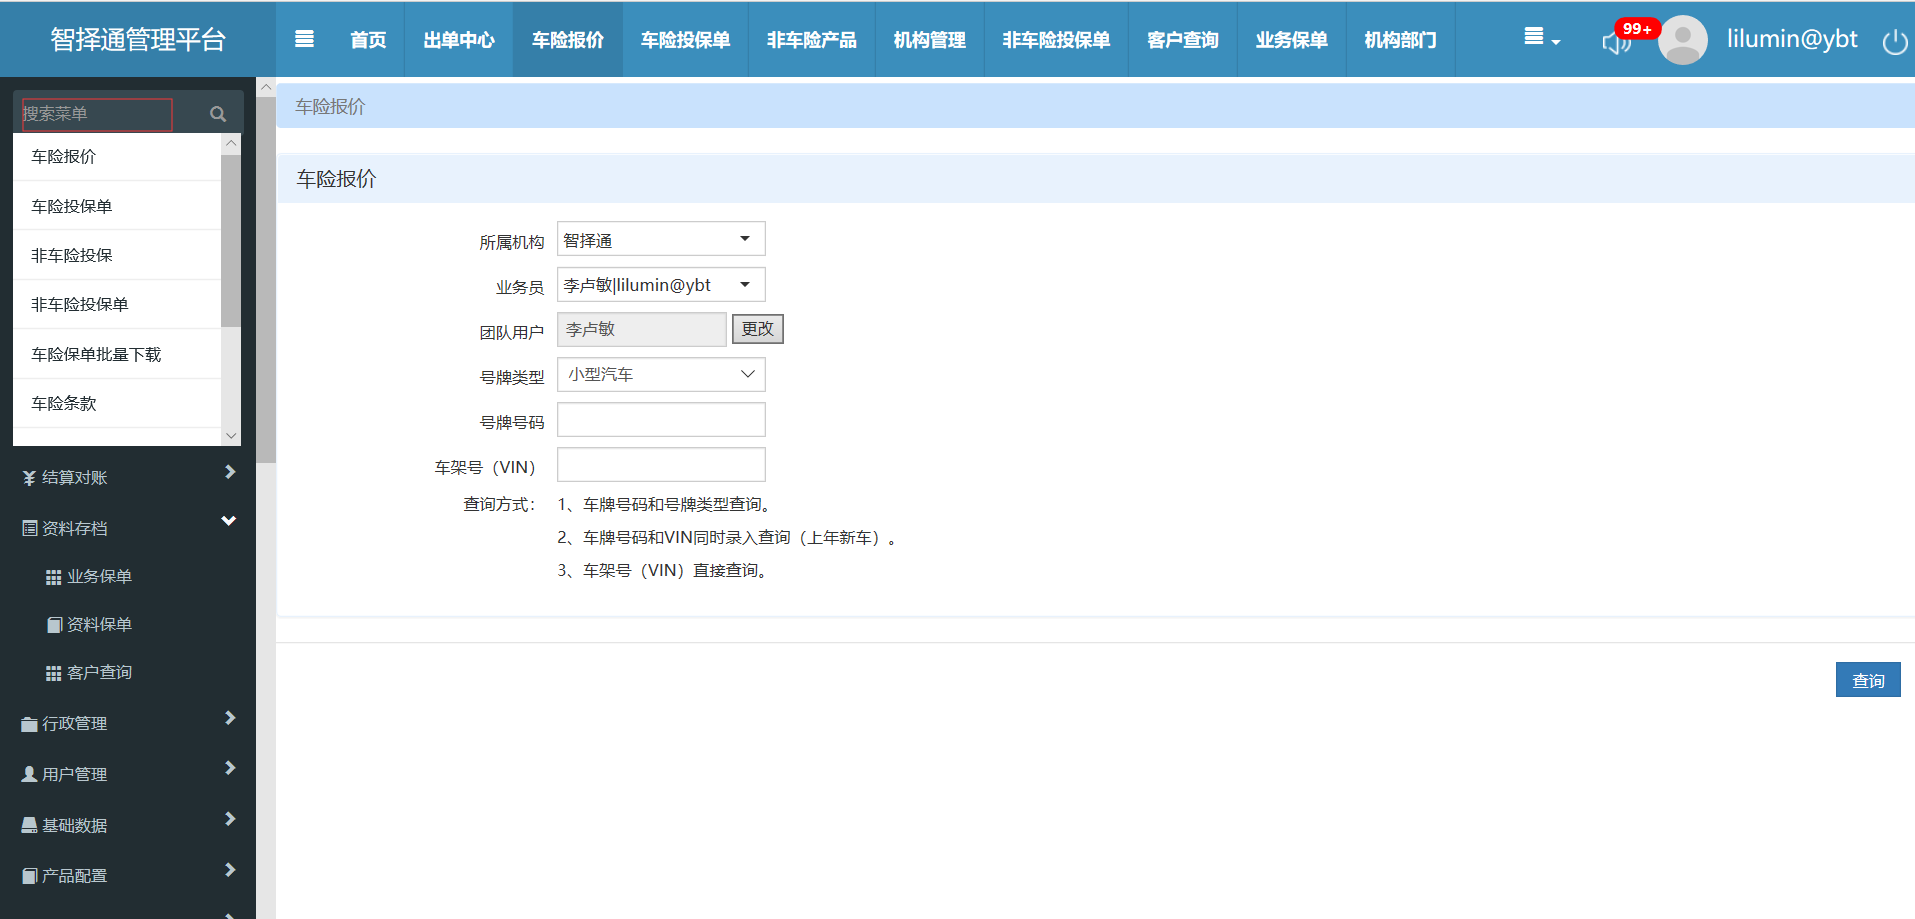Click the grid icon beside 业务保单
Image resolution: width=1915 pixels, height=919 pixels.
coord(54,577)
